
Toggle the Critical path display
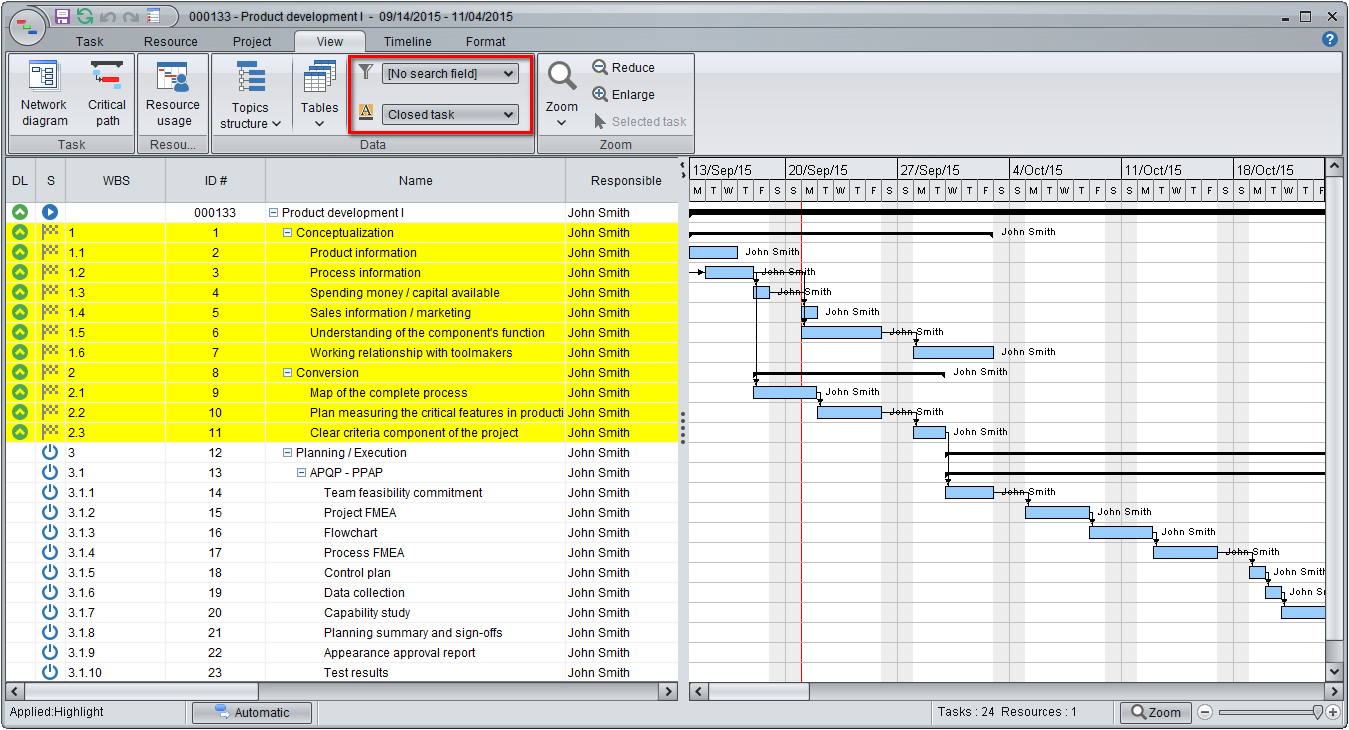[x=107, y=94]
